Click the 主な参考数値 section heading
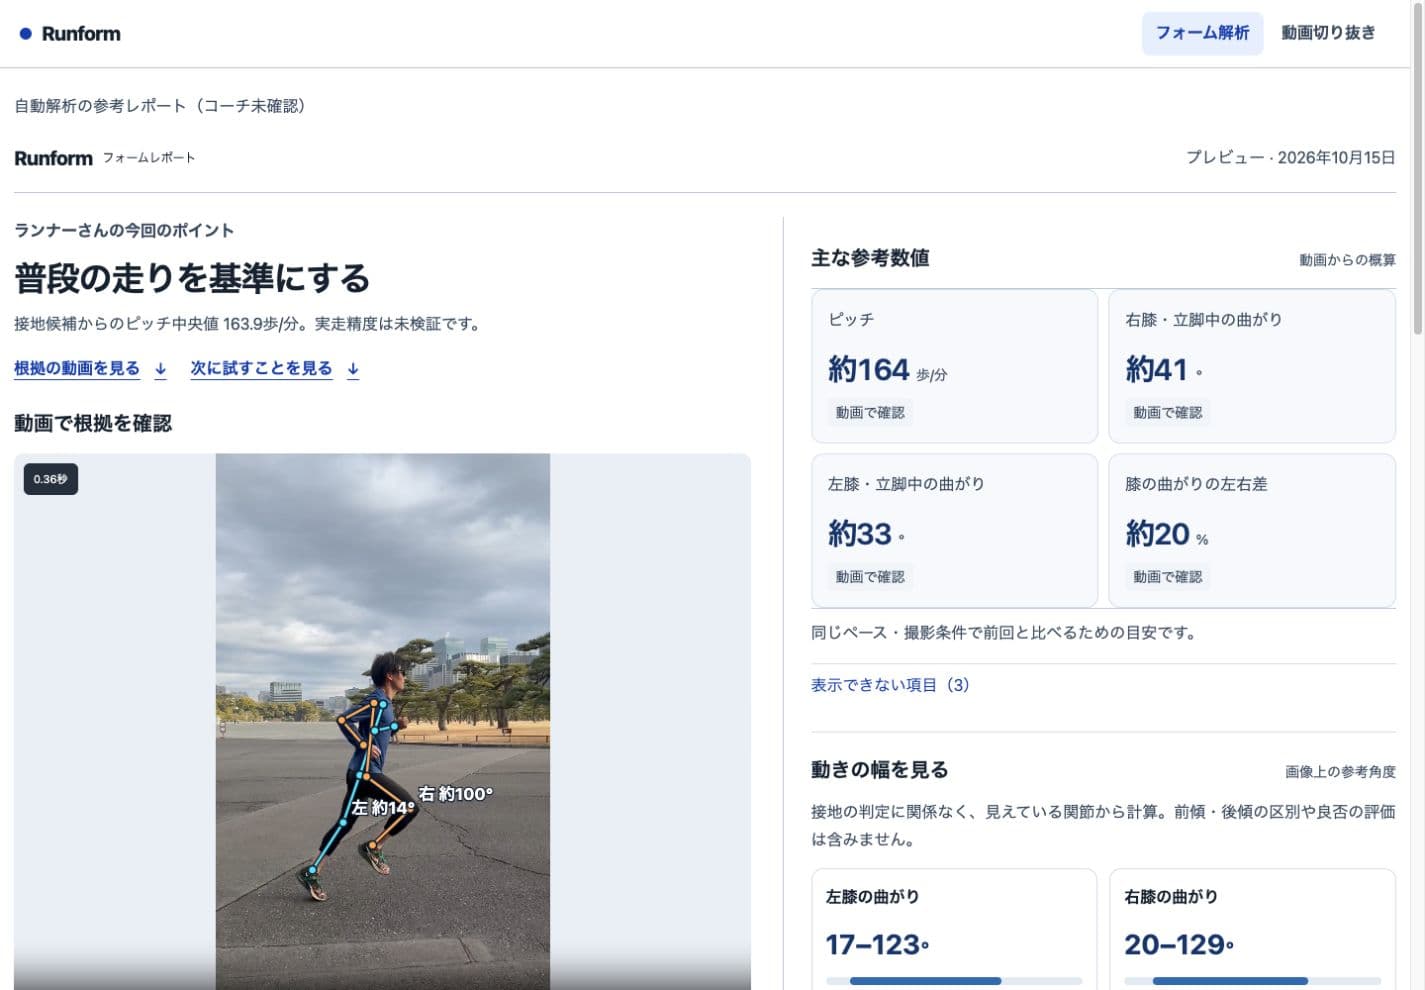 coord(870,258)
